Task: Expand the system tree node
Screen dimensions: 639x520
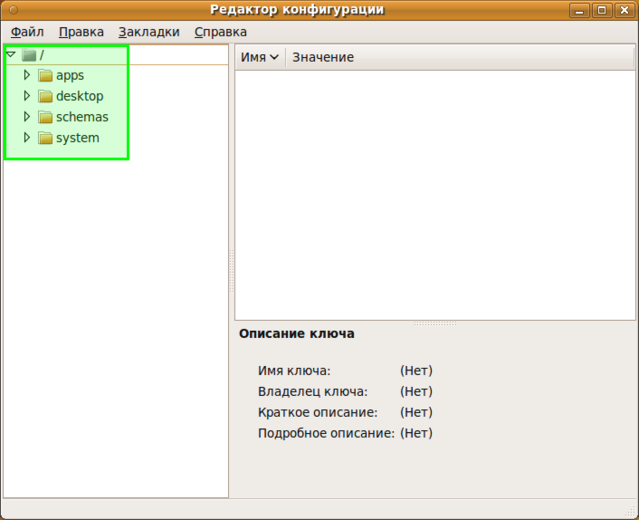Action: (27, 137)
